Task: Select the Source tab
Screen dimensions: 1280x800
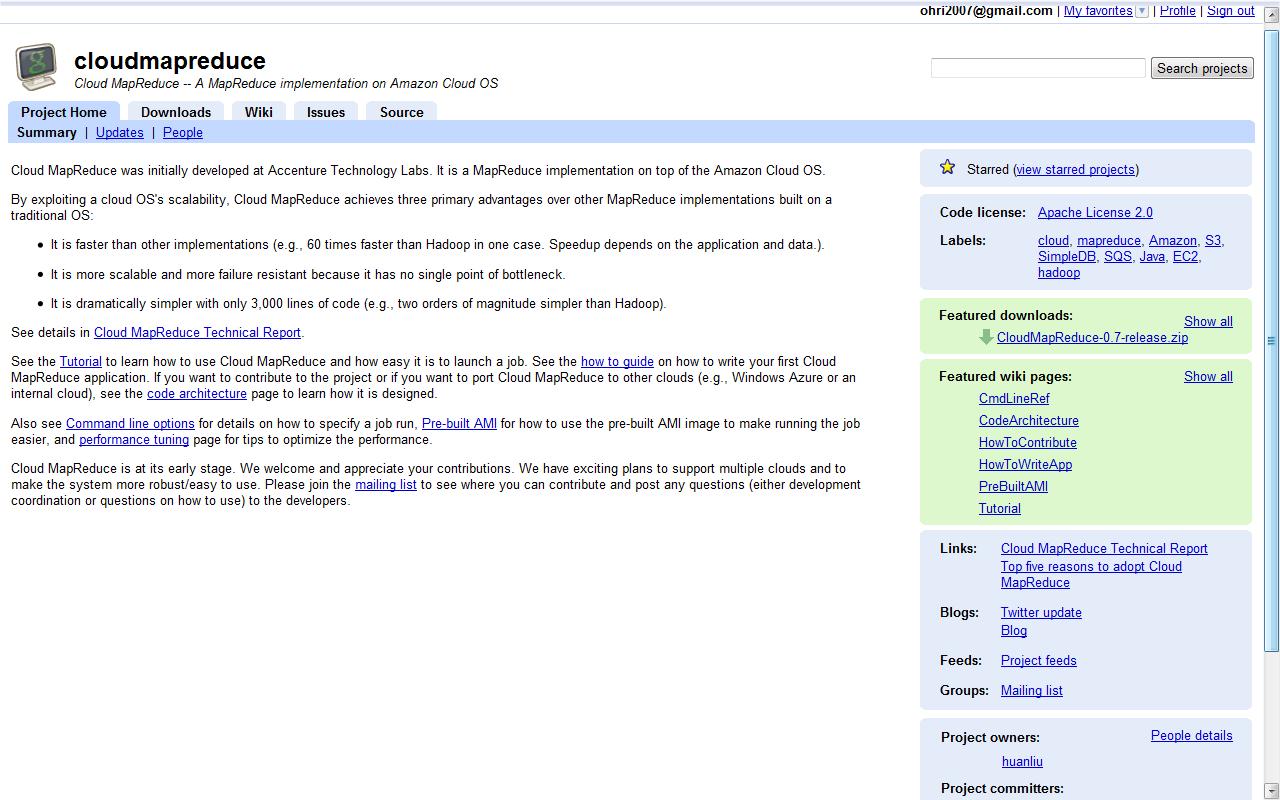Action: [x=401, y=112]
